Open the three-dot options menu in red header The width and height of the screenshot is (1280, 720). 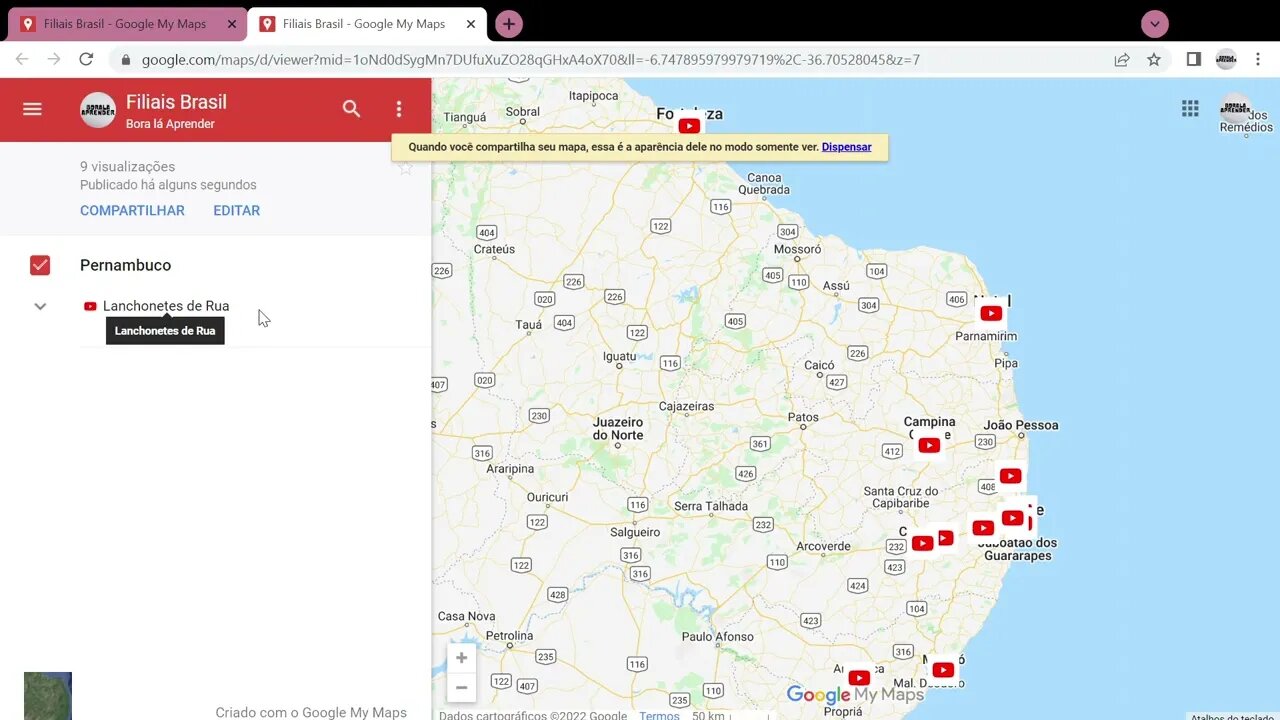(x=399, y=109)
